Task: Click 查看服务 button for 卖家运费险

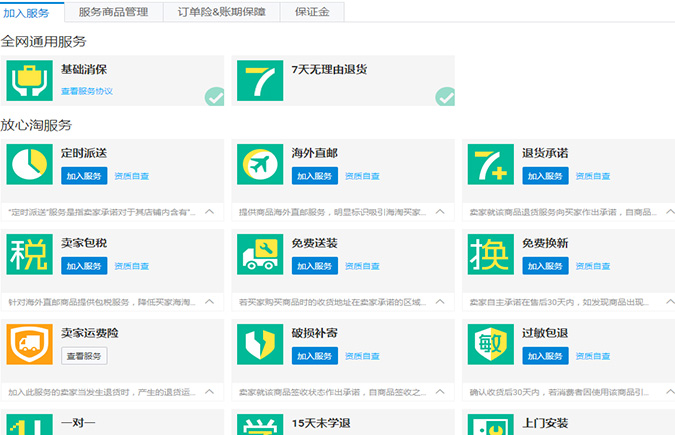Action: click(84, 356)
